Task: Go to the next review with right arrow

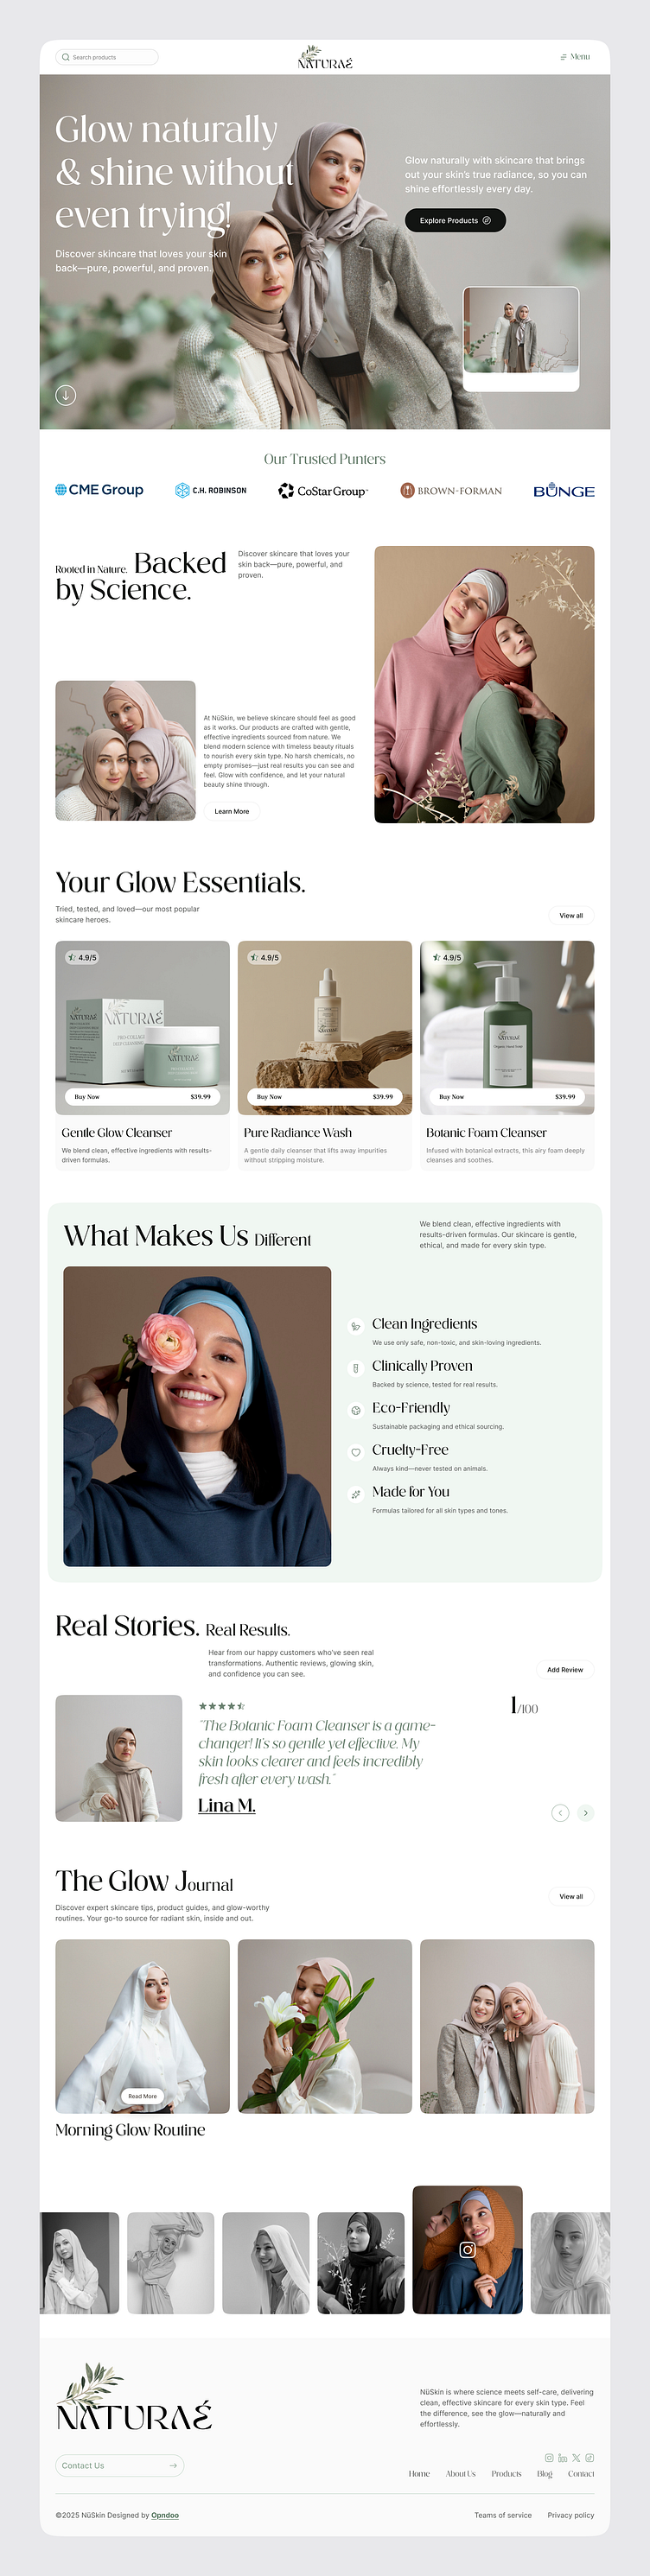Action: (x=586, y=1812)
